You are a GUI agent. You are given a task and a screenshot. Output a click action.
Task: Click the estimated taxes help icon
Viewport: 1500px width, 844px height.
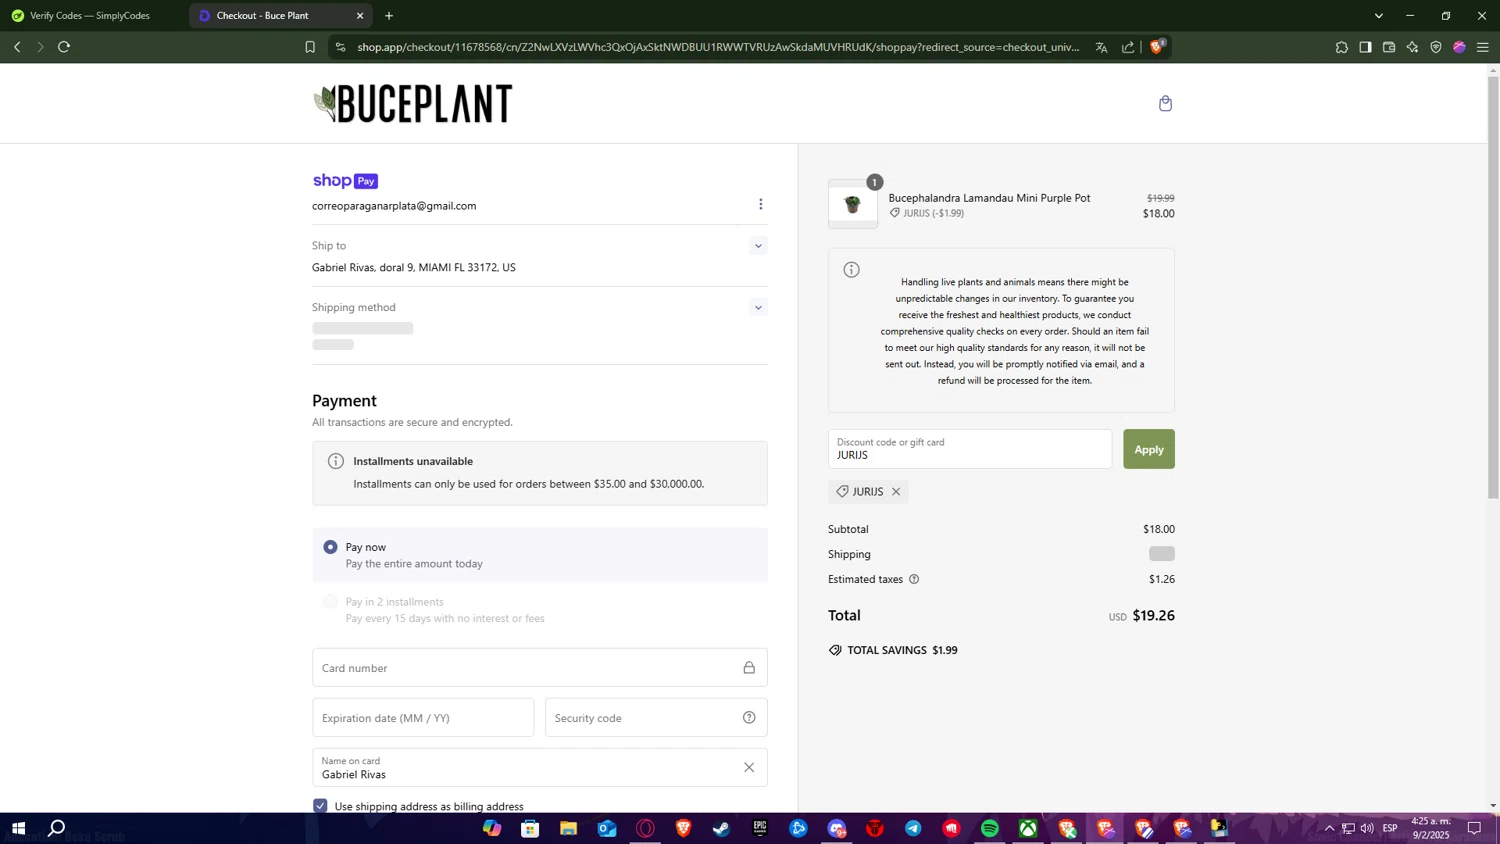click(914, 579)
